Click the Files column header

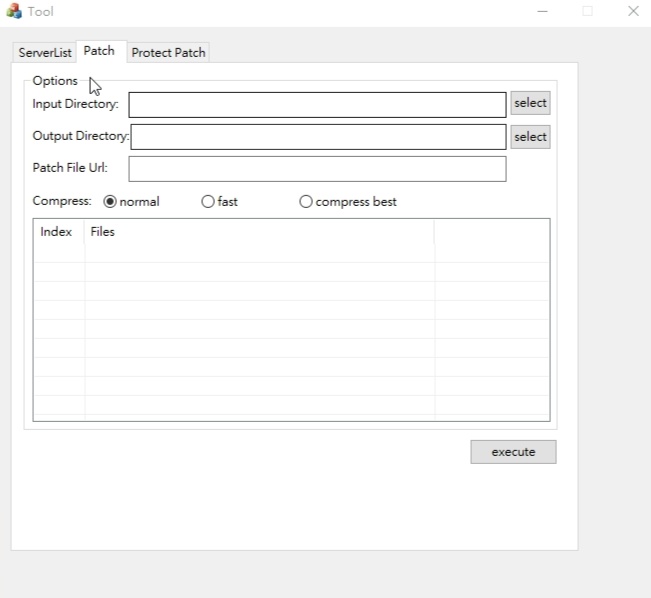[x=259, y=232]
